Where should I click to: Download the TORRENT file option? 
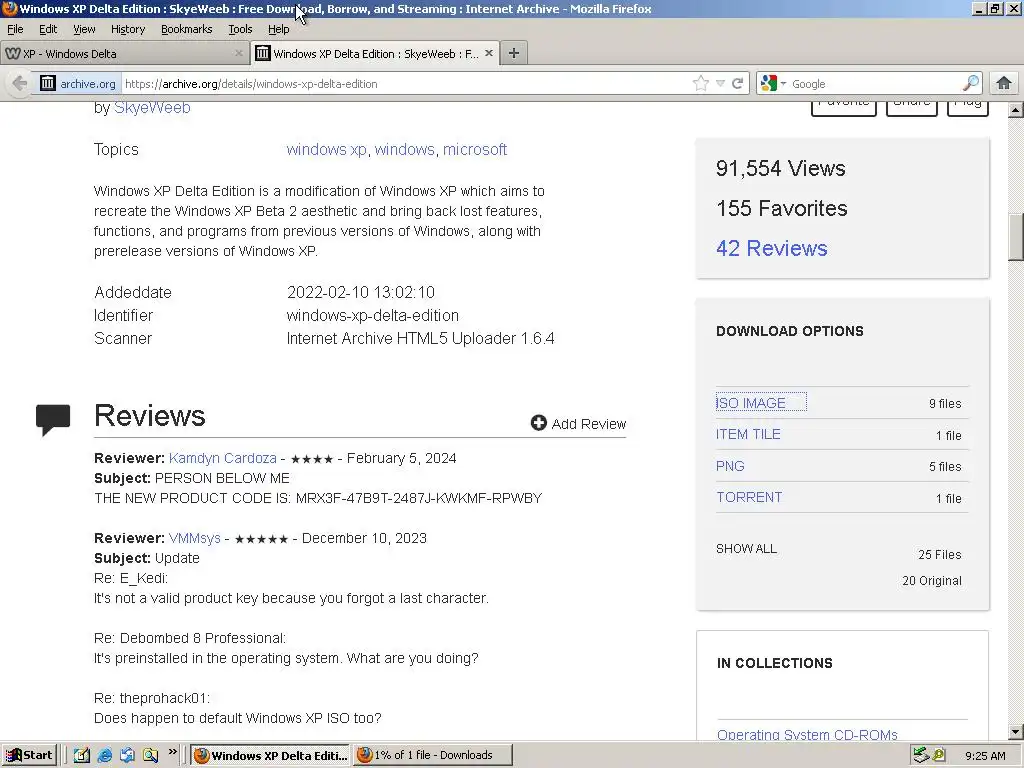pos(749,498)
